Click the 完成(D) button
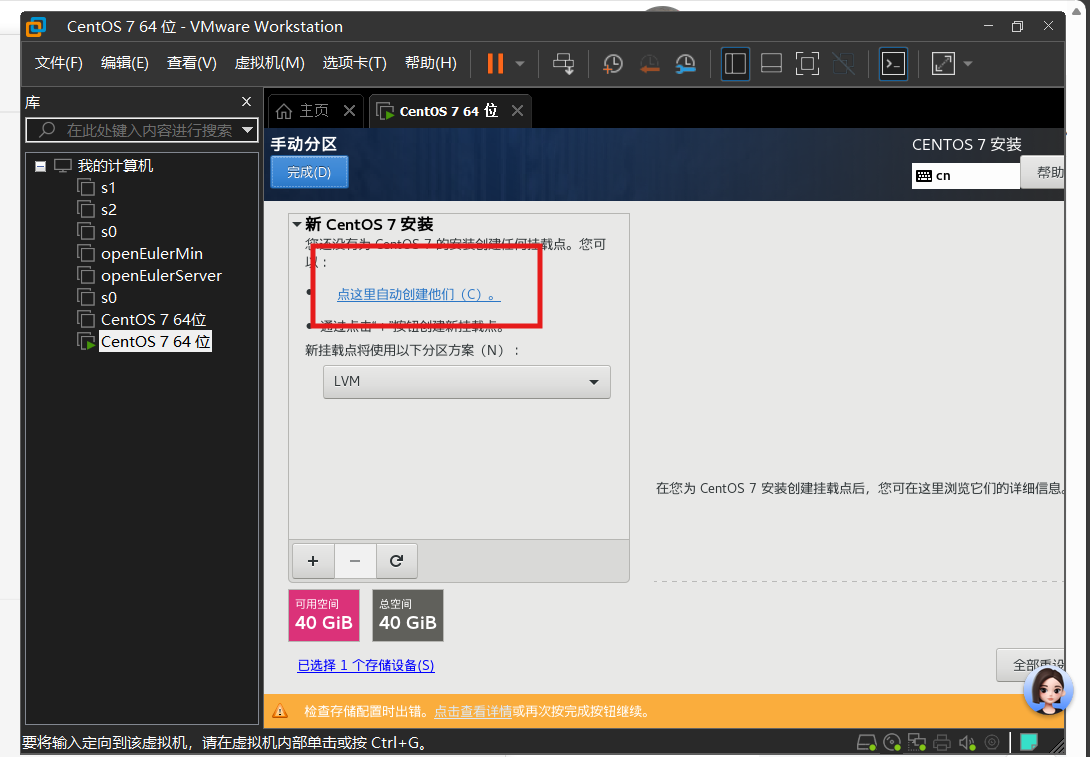This screenshot has height=757, width=1090. click(309, 172)
